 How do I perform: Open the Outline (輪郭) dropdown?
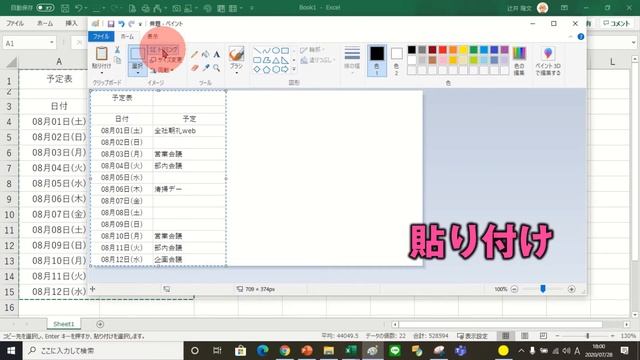[312, 50]
